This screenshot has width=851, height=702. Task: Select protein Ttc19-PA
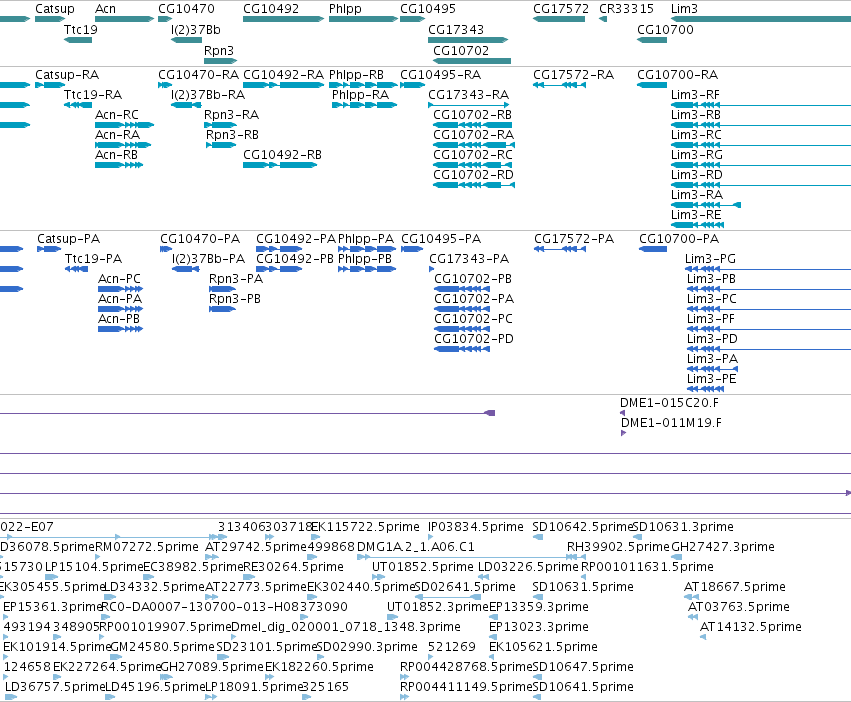[x=77, y=269]
